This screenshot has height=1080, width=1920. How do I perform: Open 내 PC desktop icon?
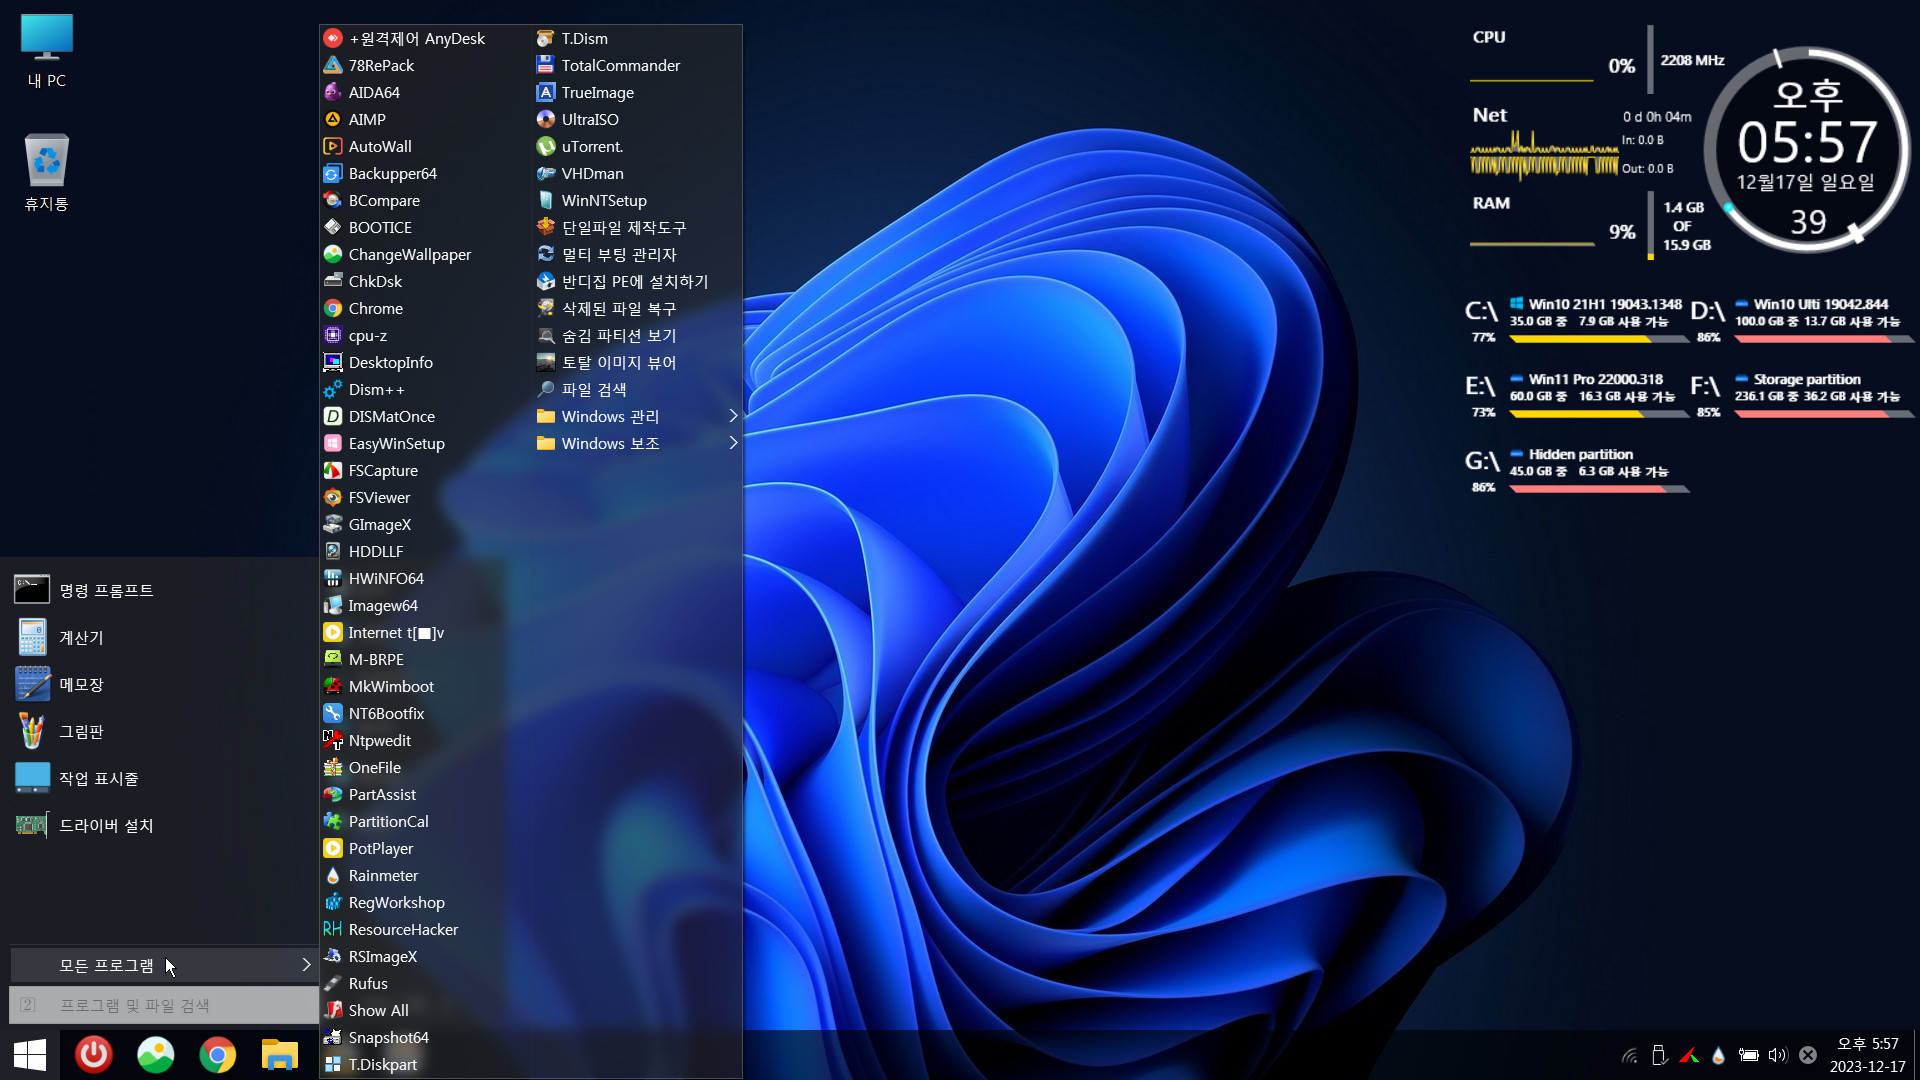(46, 50)
